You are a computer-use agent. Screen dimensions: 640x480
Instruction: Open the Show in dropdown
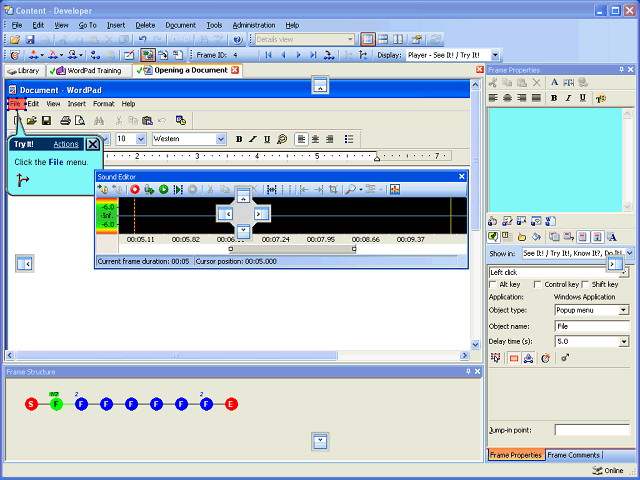point(630,253)
